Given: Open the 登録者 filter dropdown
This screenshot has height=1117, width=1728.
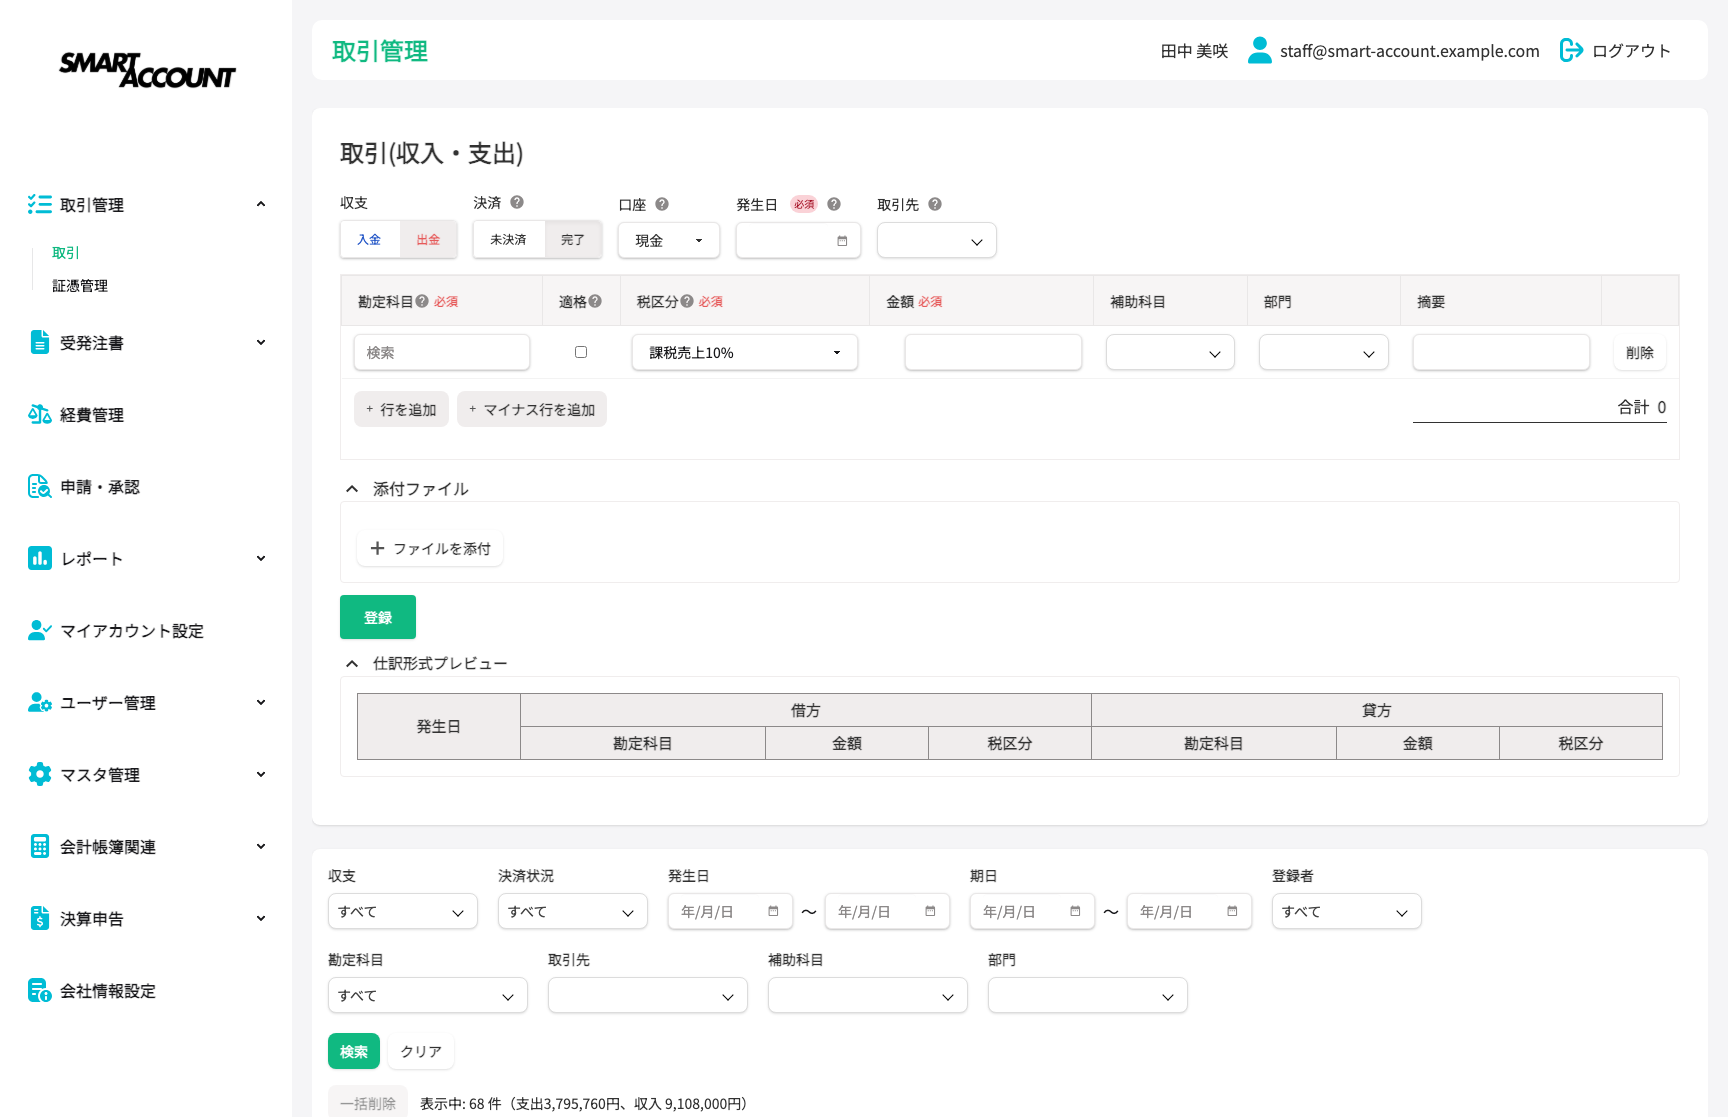Looking at the screenshot, I should (x=1347, y=911).
